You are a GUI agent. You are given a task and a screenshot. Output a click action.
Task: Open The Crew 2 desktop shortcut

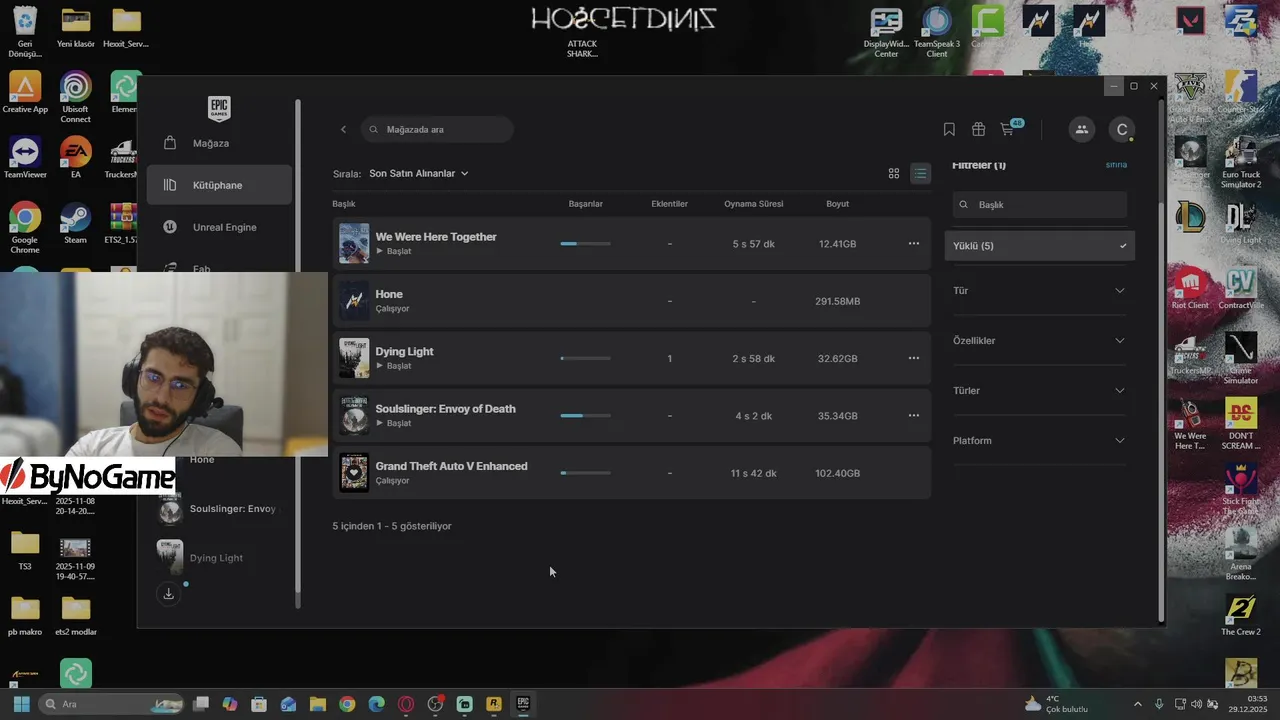point(1241,616)
